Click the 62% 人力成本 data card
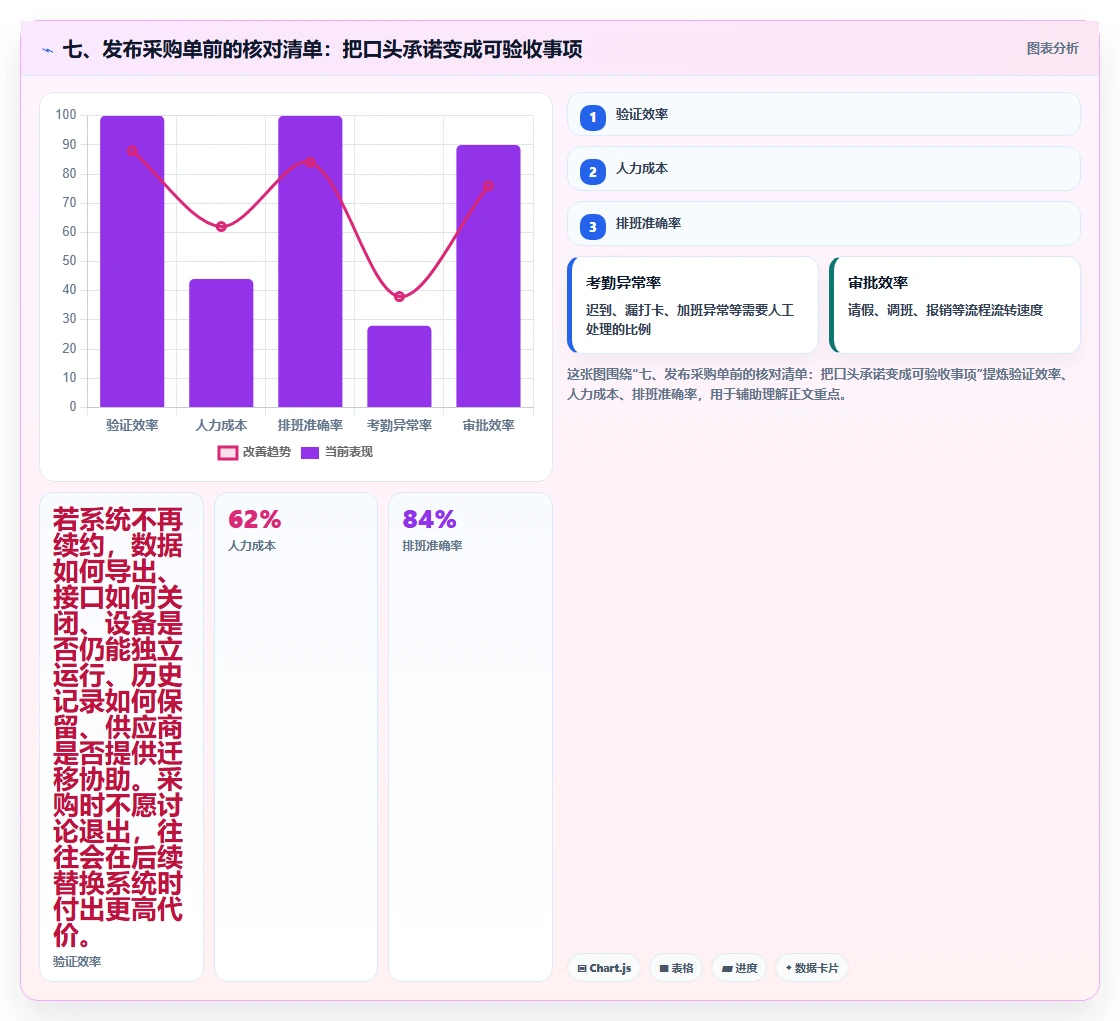This screenshot has width=1120, height=1021. 296,737
